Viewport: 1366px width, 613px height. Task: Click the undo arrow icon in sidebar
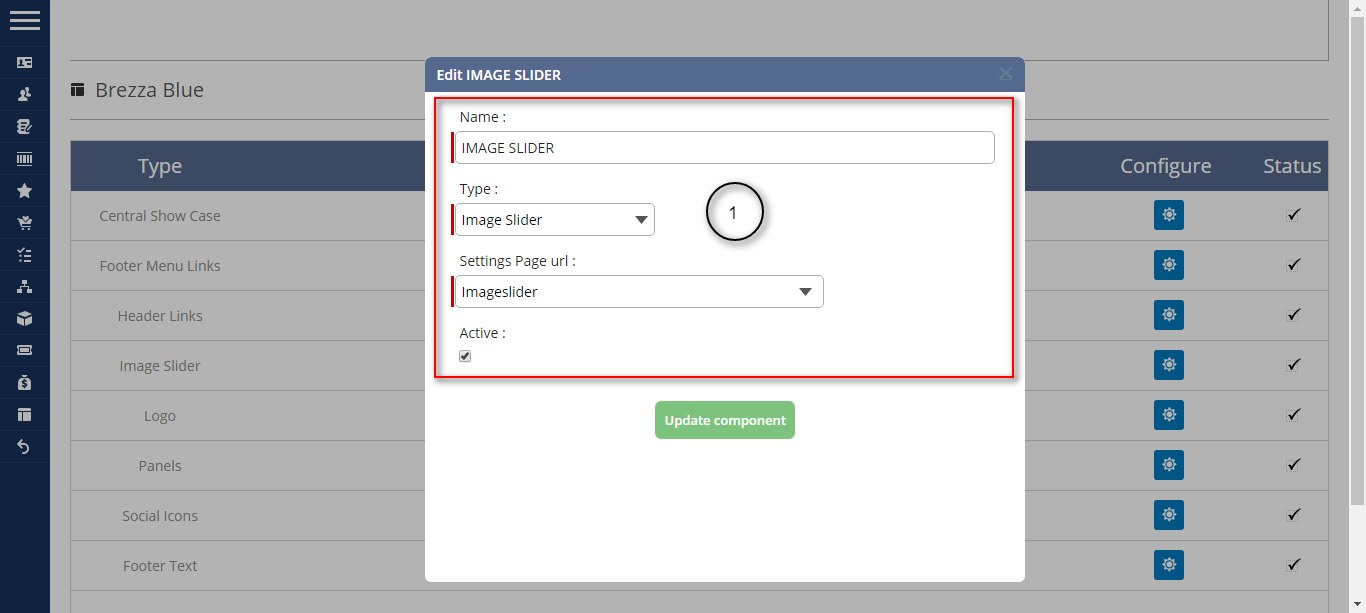[25, 447]
